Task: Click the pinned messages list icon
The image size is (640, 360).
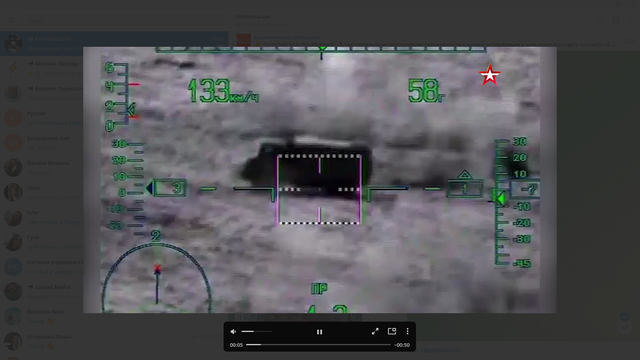Action: [x=630, y=41]
